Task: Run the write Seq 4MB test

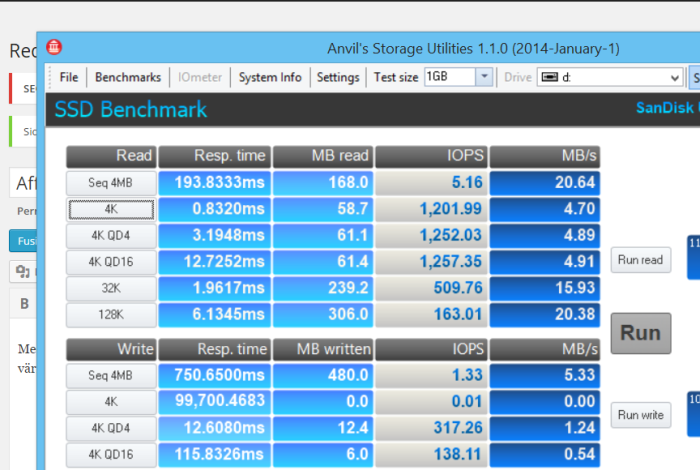Action: [110, 376]
